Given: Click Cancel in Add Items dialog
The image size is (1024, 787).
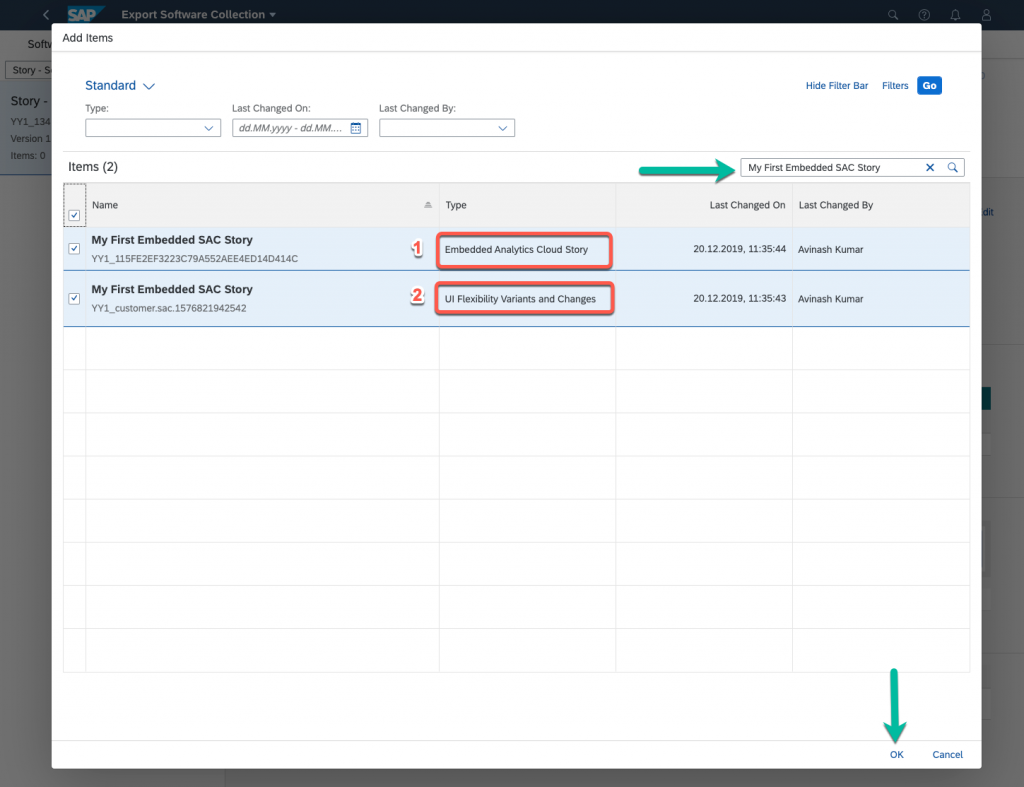Looking at the screenshot, I should [947, 754].
